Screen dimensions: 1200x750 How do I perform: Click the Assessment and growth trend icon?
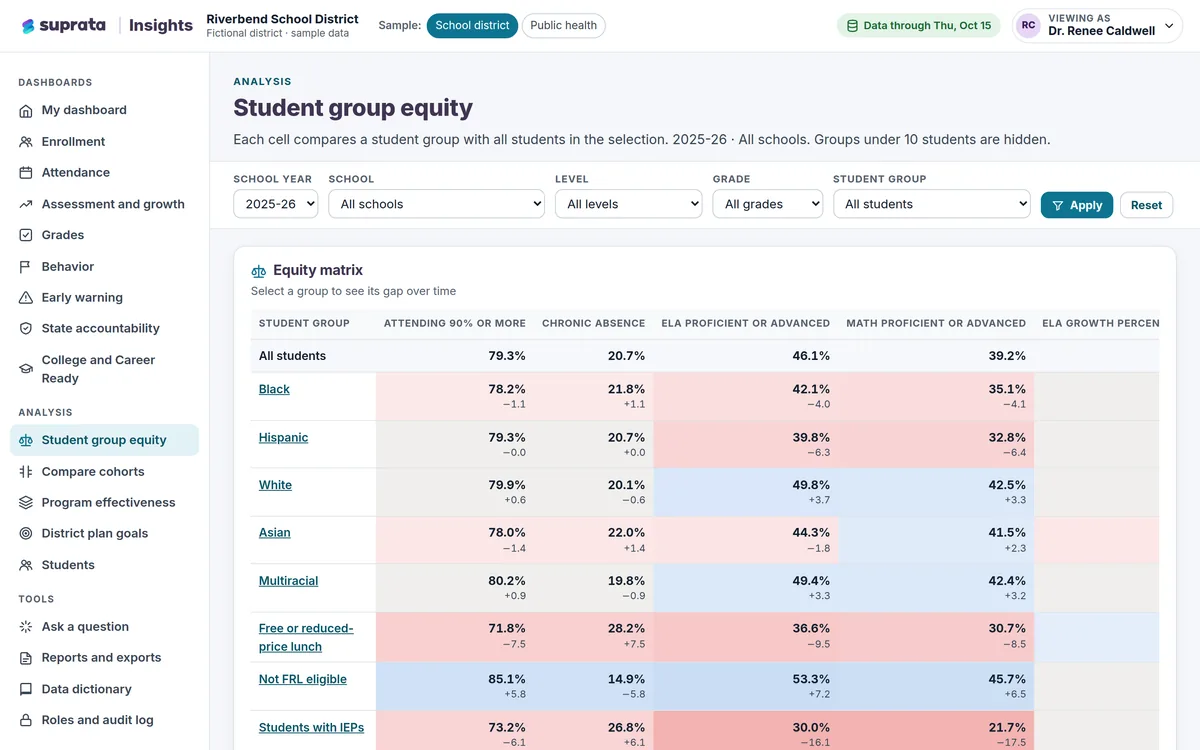(26, 204)
